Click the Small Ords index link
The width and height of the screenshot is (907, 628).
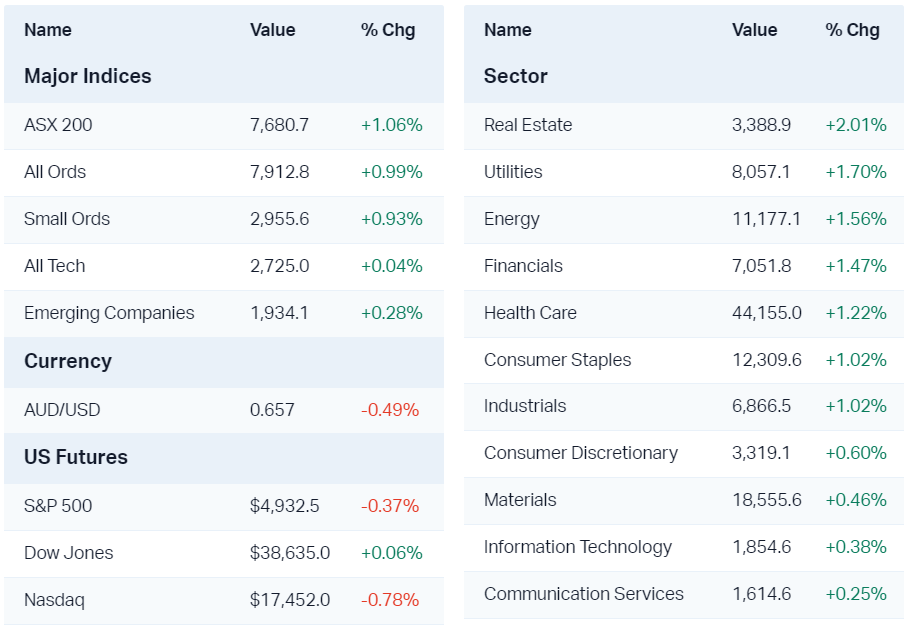click(x=67, y=219)
